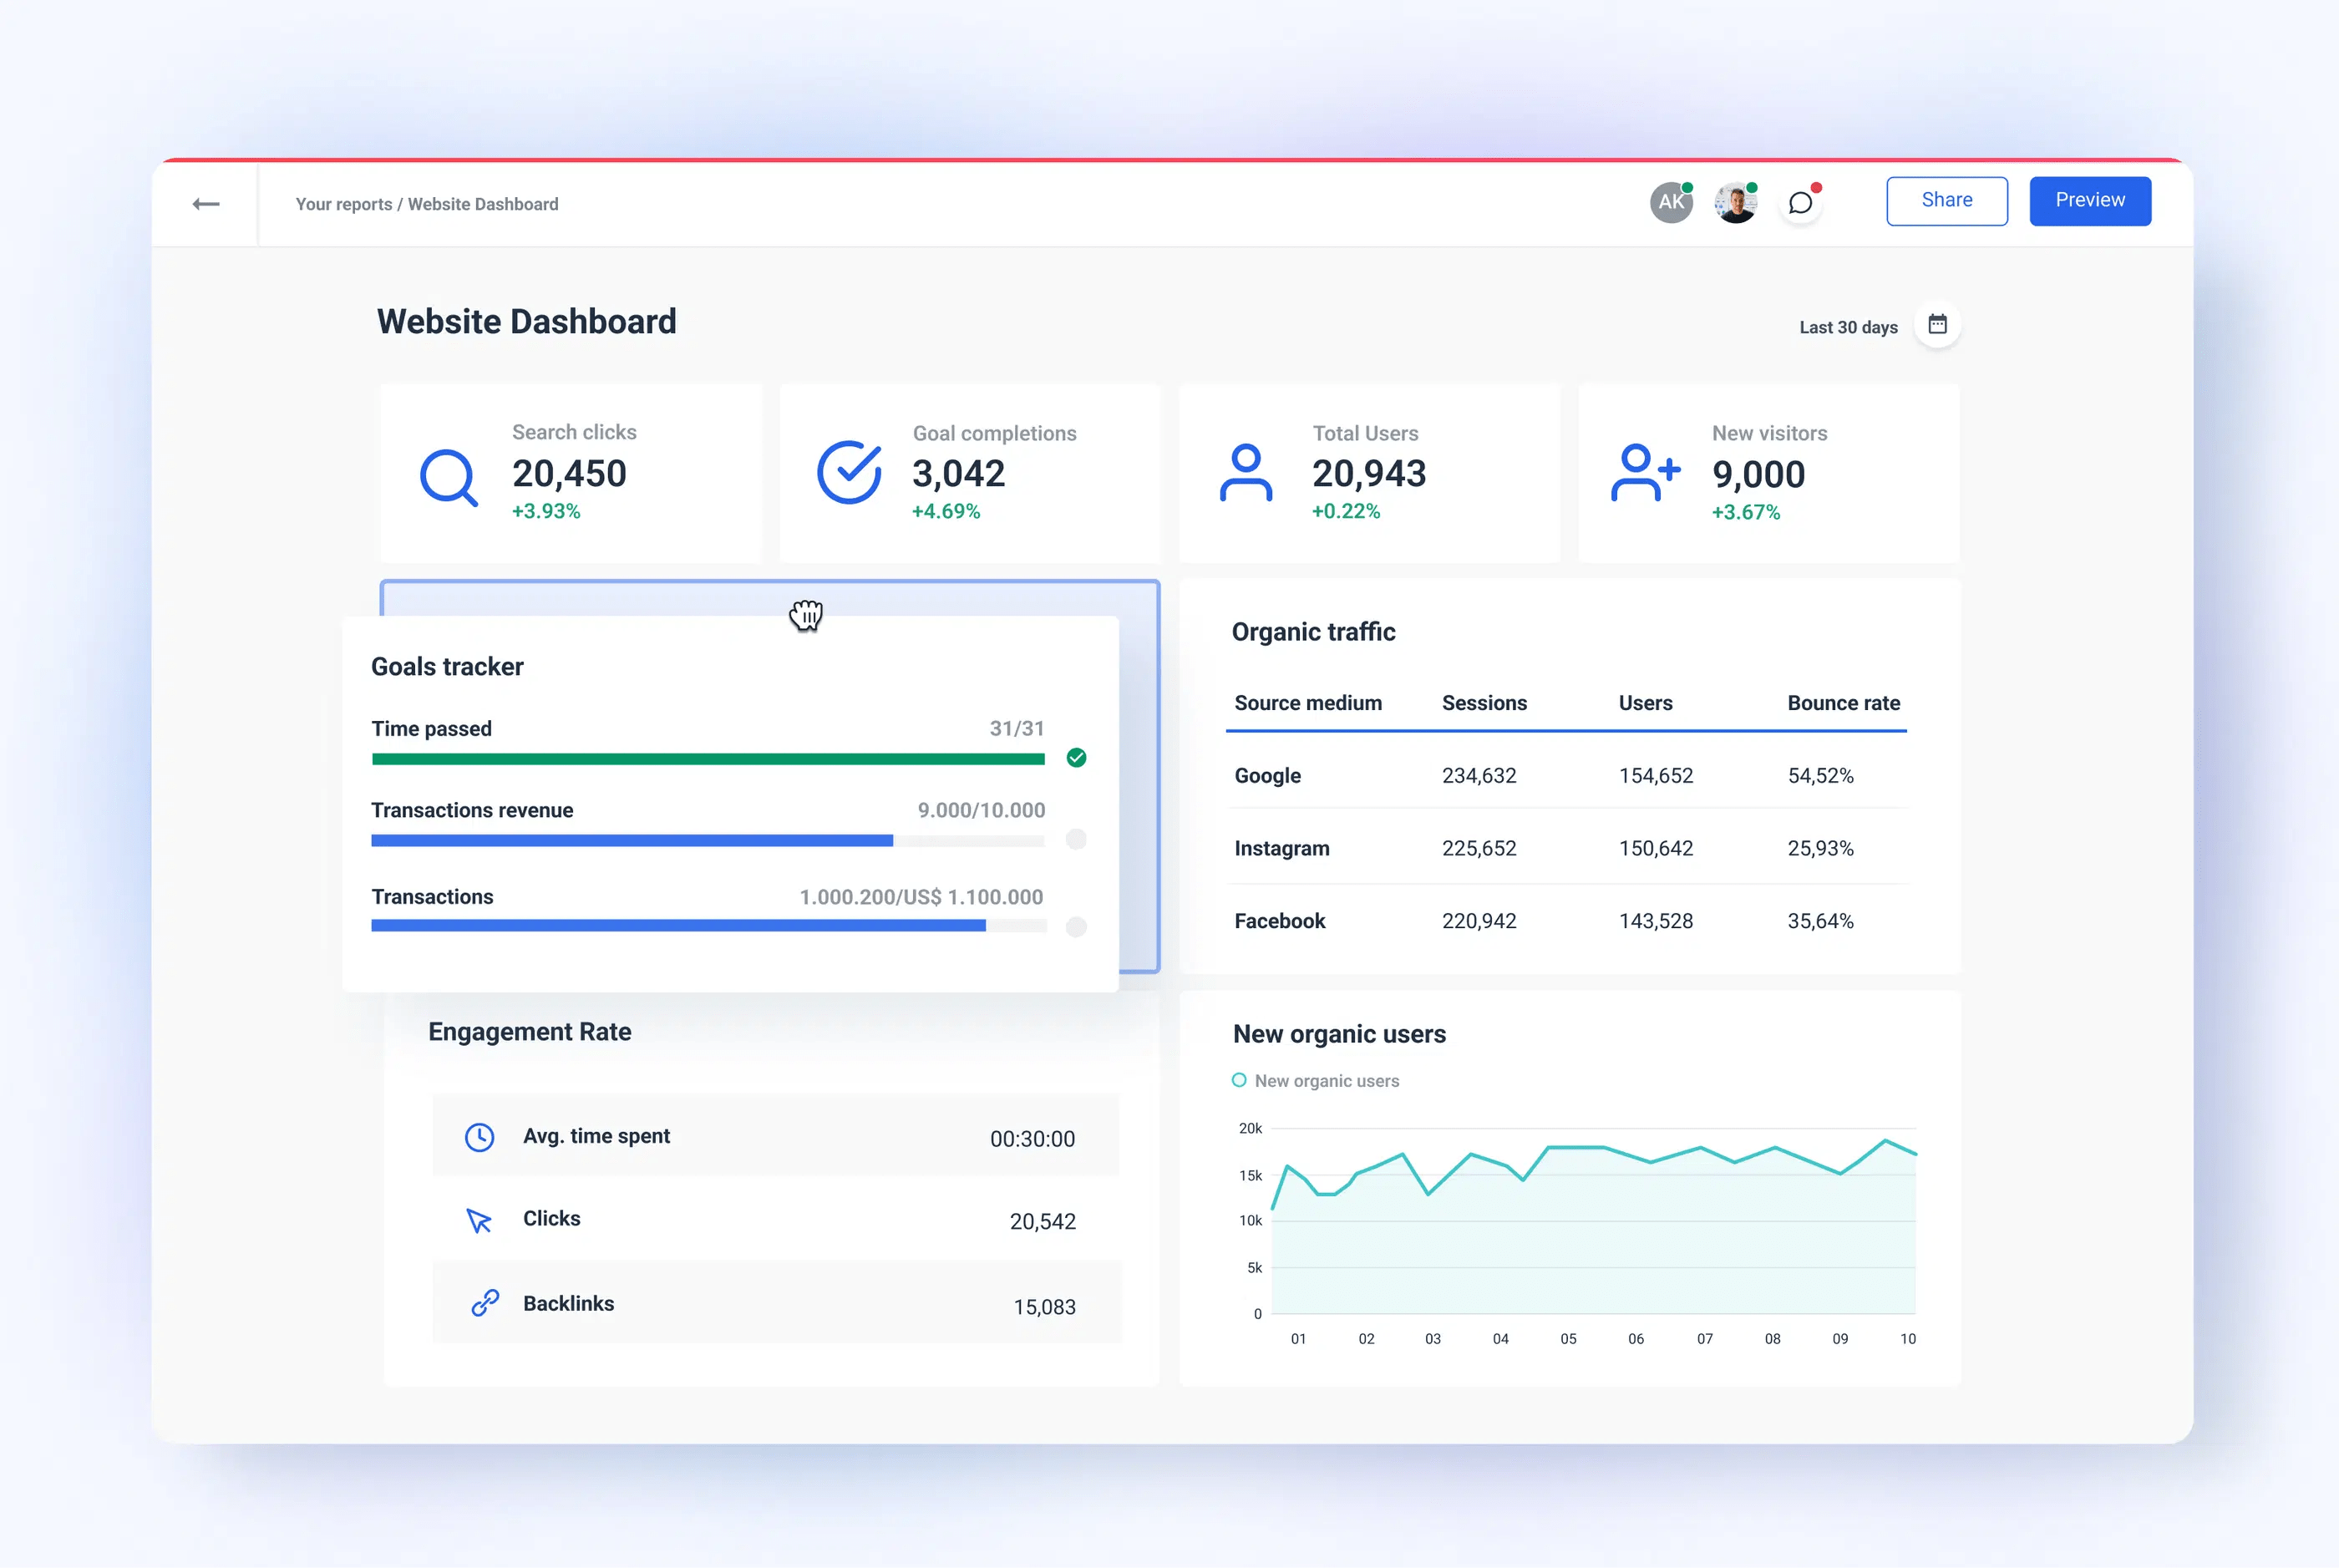Click the green Time passed completed checkmark
Viewport: 2339px width, 1568px height.
pos(1076,758)
